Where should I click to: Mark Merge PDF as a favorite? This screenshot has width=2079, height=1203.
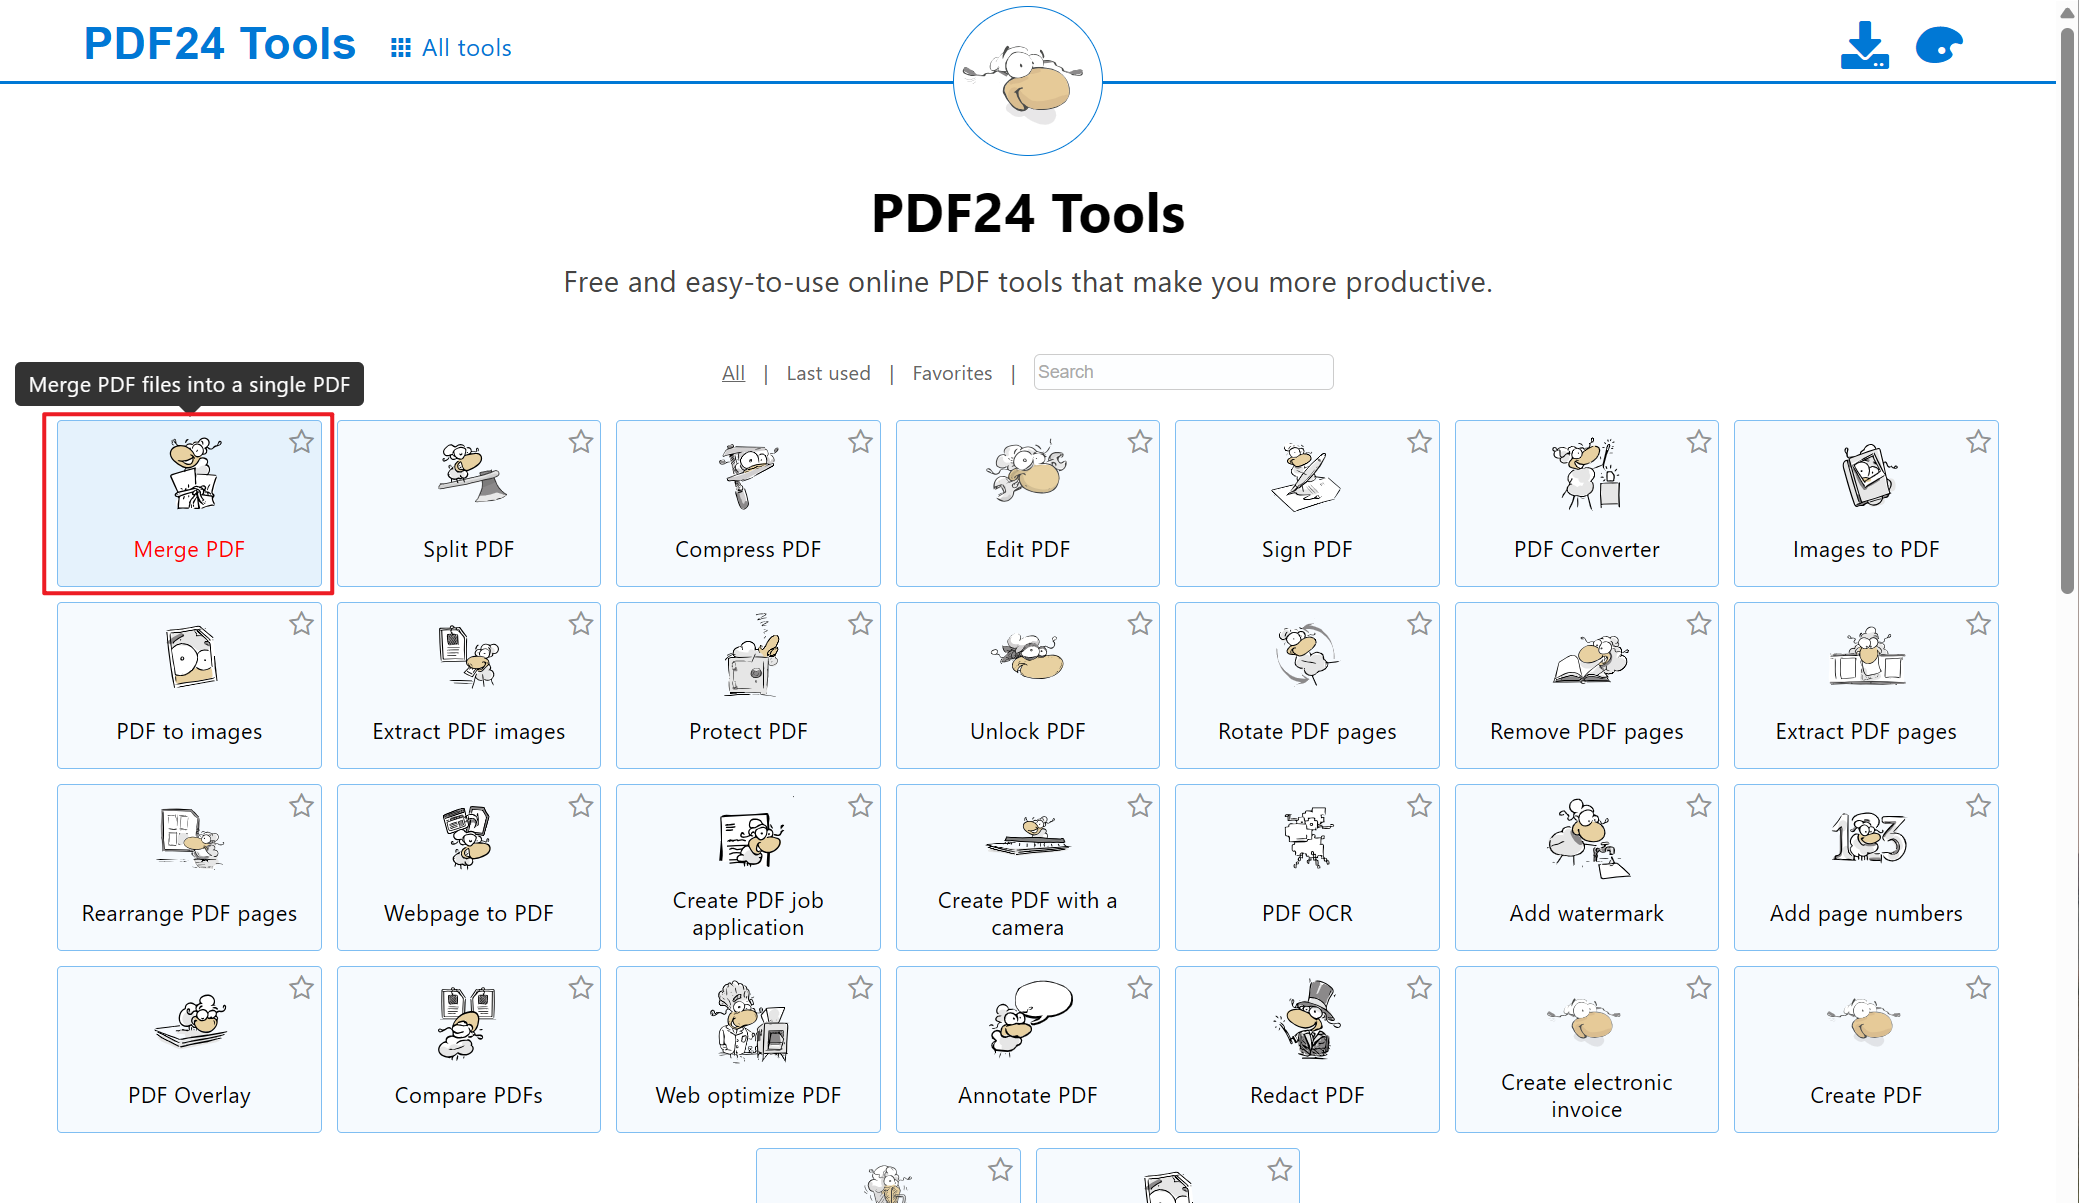tap(302, 441)
